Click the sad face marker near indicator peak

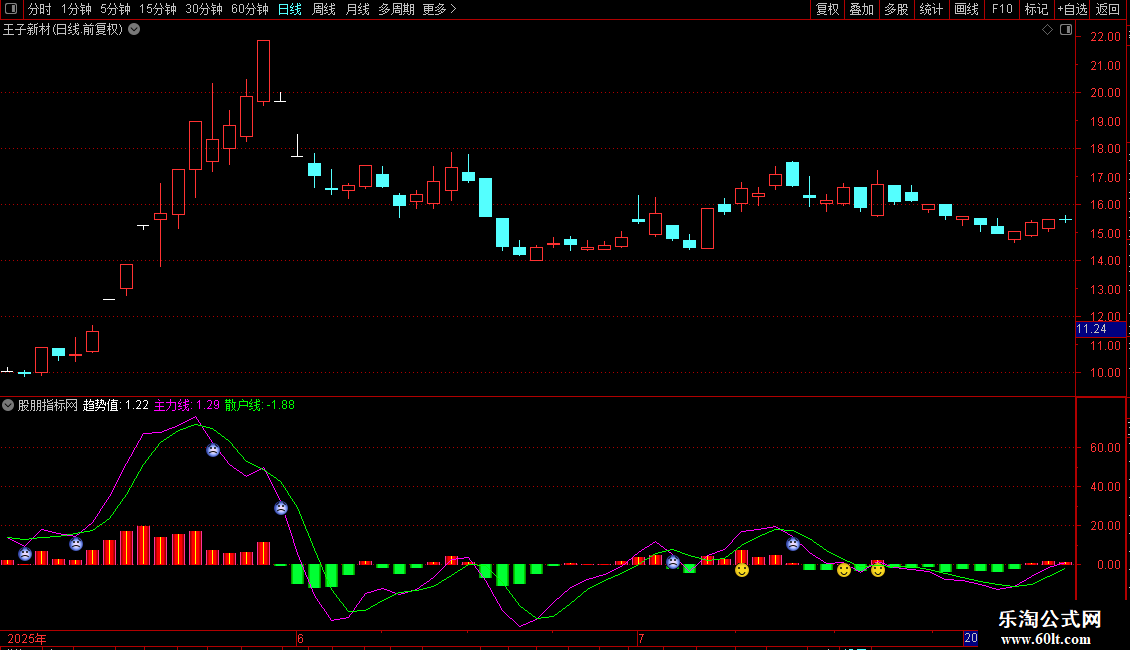point(213,450)
